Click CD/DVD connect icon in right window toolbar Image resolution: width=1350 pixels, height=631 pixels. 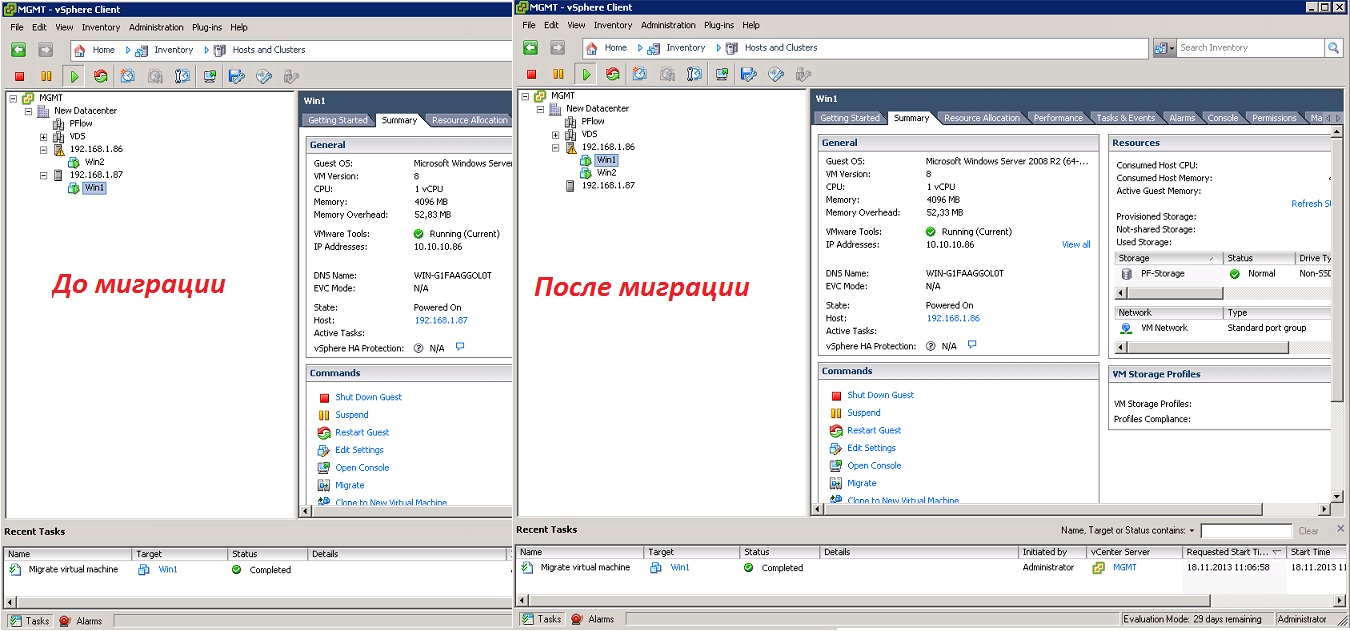point(776,74)
